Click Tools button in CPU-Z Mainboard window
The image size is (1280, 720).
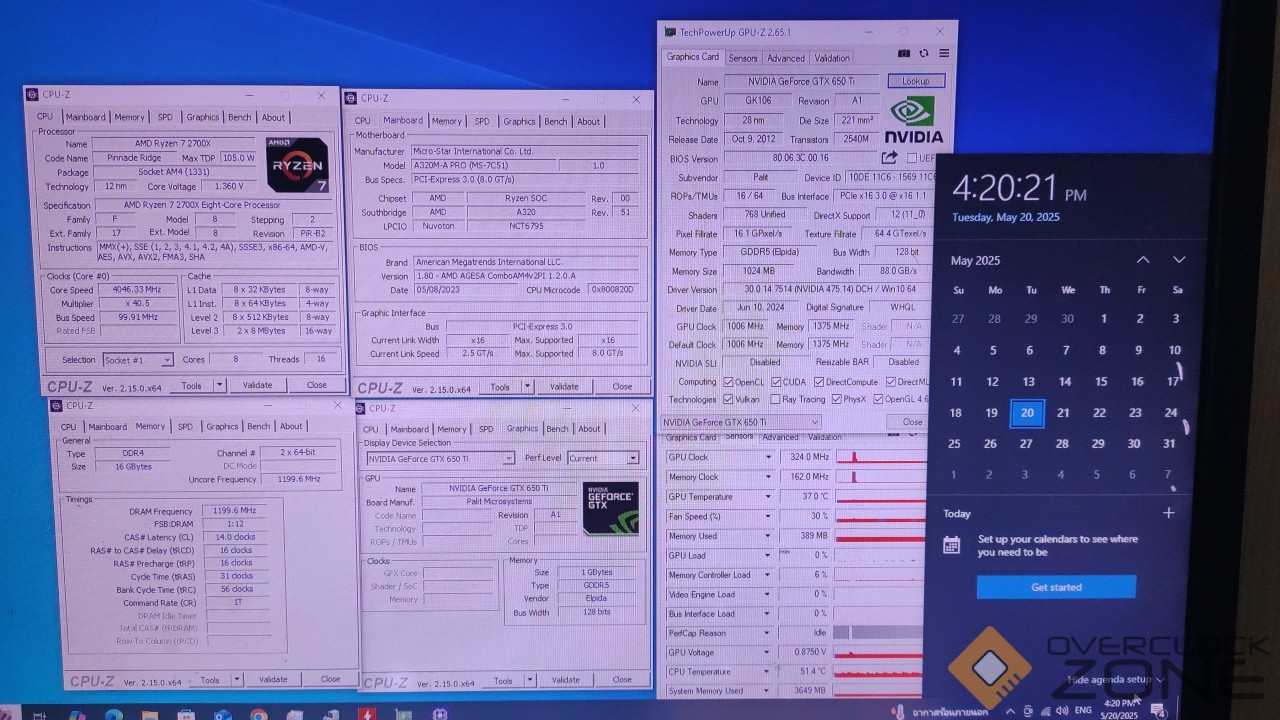coord(500,387)
